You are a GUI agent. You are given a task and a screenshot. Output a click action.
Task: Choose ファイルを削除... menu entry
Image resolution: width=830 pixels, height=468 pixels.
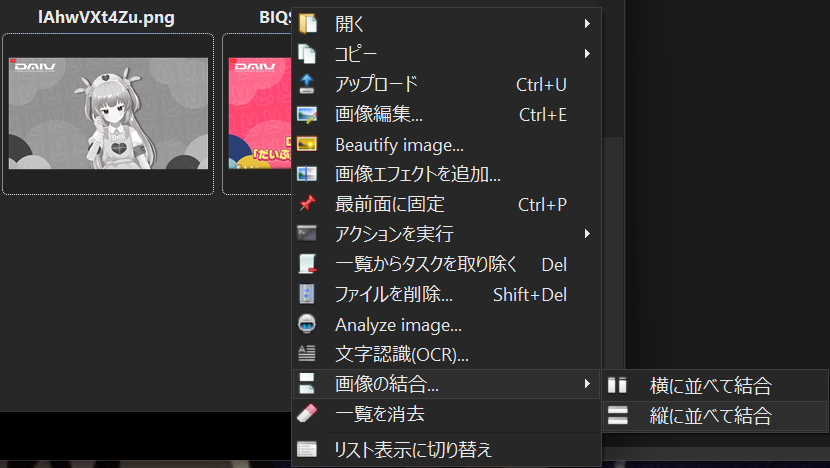pos(394,294)
